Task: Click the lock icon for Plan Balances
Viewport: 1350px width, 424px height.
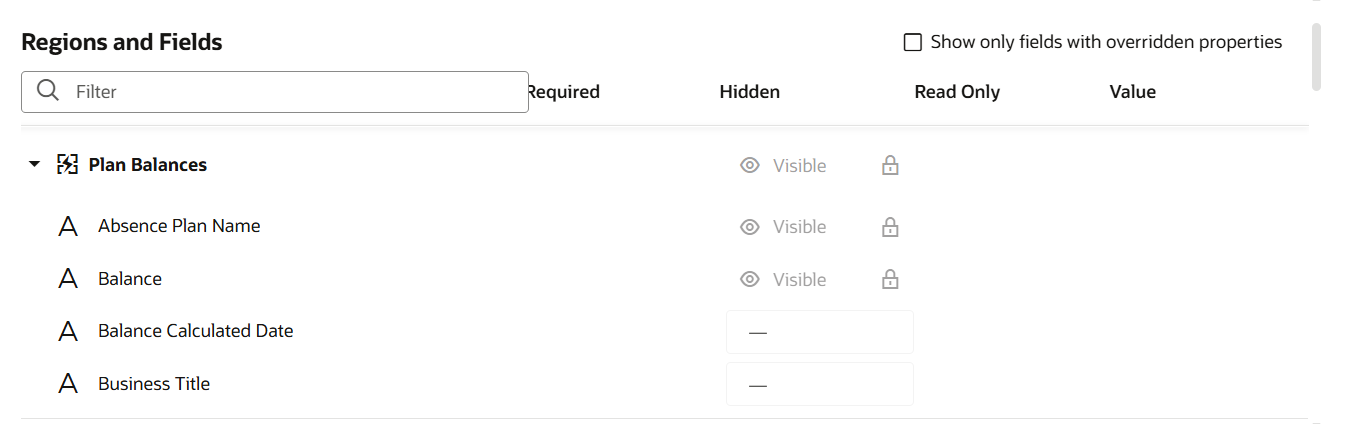Action: (890, 165)
